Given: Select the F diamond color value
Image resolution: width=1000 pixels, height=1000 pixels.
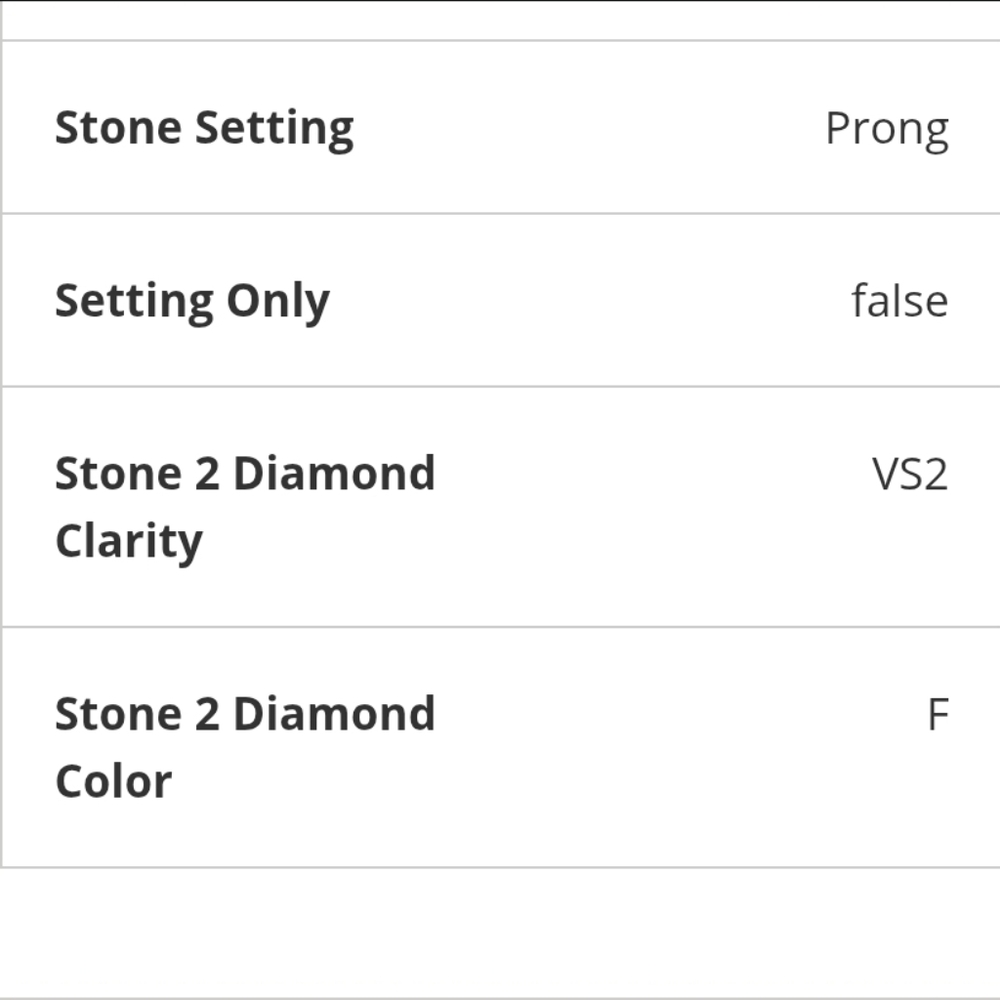Looking at the screenshot, I should tap(938, 715).
